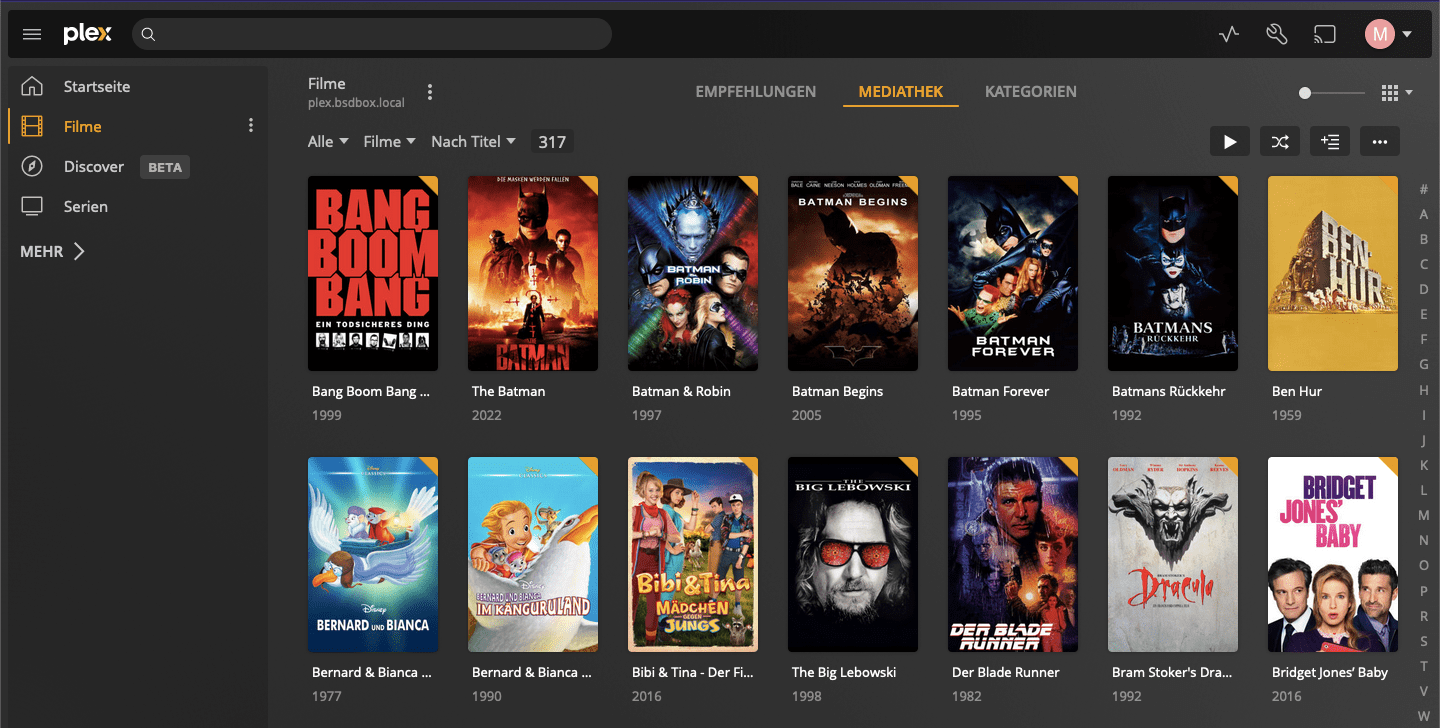Click the Filme filmstrip icon in sidebar
The height and width of the screenshot is (728, 1440).
click(32, 126)
